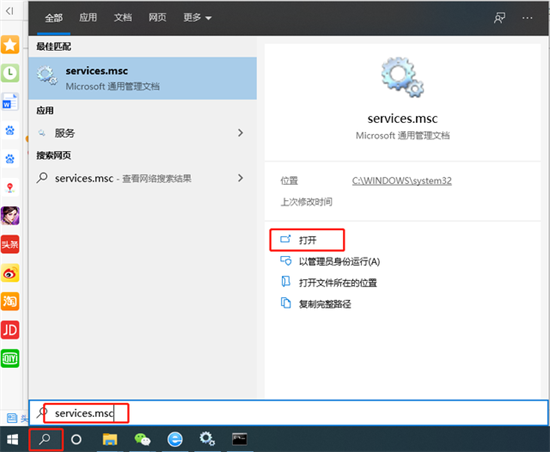550x452 pixels.
Task: Click 打开 to open services.msc
Action: tap(307, 240)
